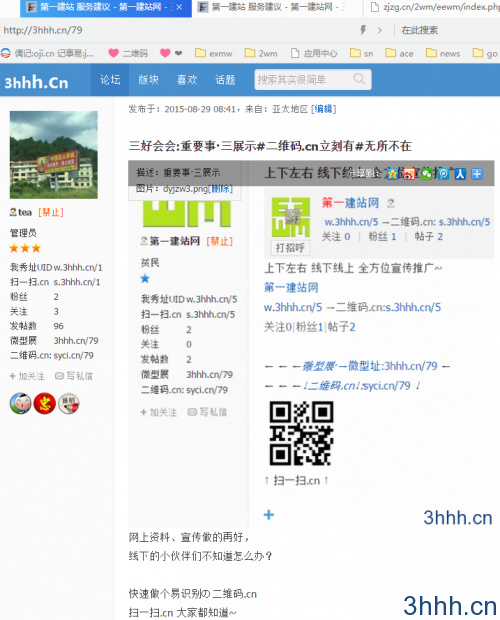Open the 版块 nav item
The height and width of the screenshot is (620, 500).
pyautogui.click(x=148, y=79)
